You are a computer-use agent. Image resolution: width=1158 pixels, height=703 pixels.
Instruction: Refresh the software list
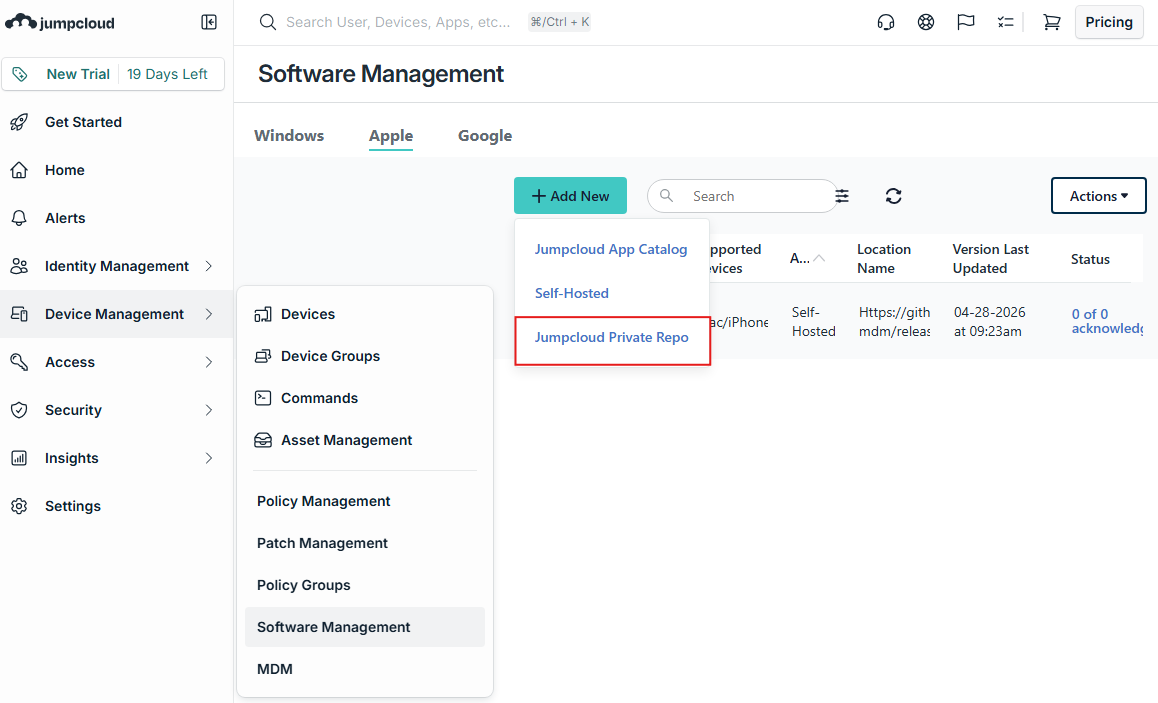pyautogui.click(x=894, y=196)
